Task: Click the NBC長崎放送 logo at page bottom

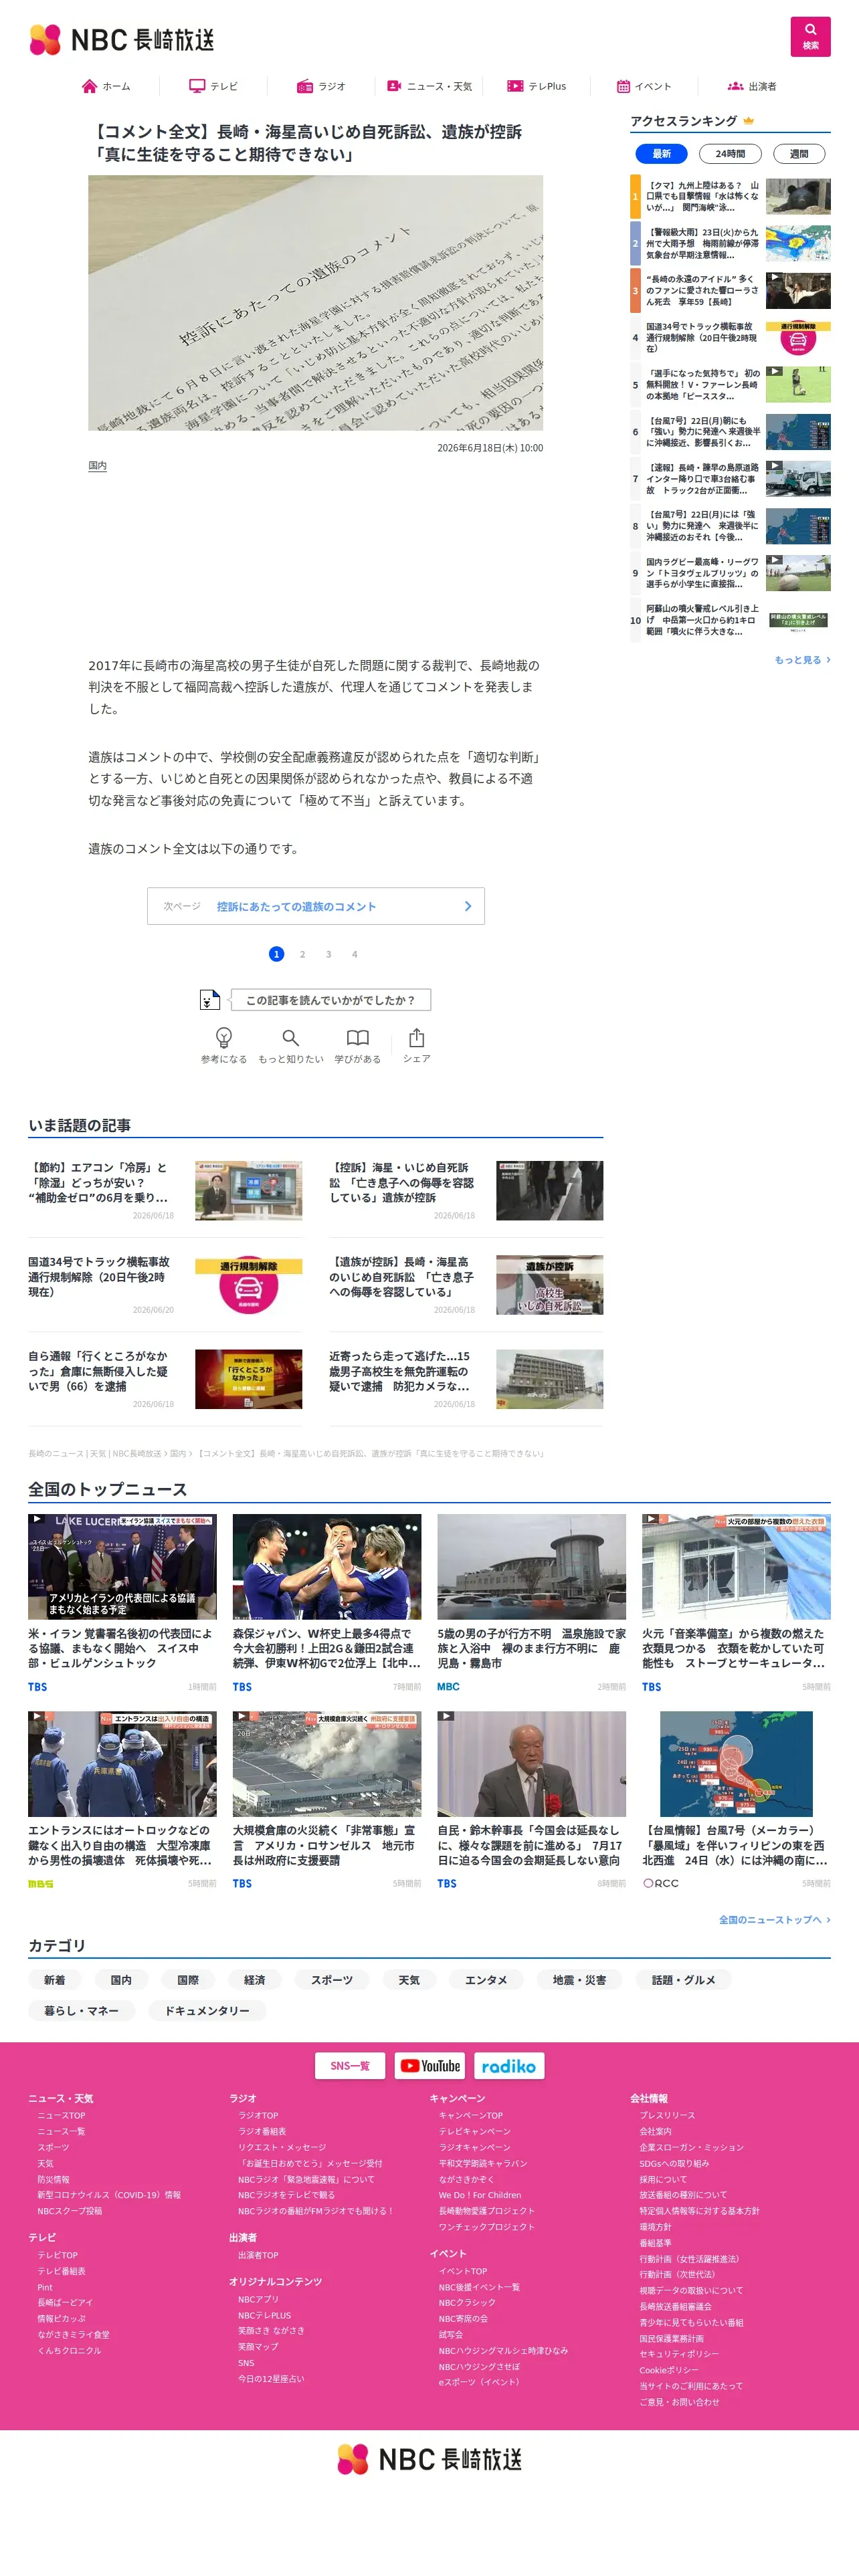Action: tap(429, 2459)
